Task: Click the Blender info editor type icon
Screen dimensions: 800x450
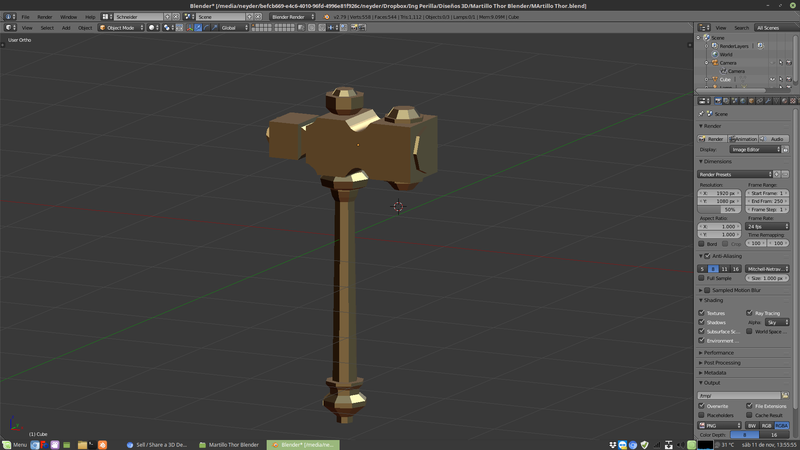Action: click(x=9, y=17)
